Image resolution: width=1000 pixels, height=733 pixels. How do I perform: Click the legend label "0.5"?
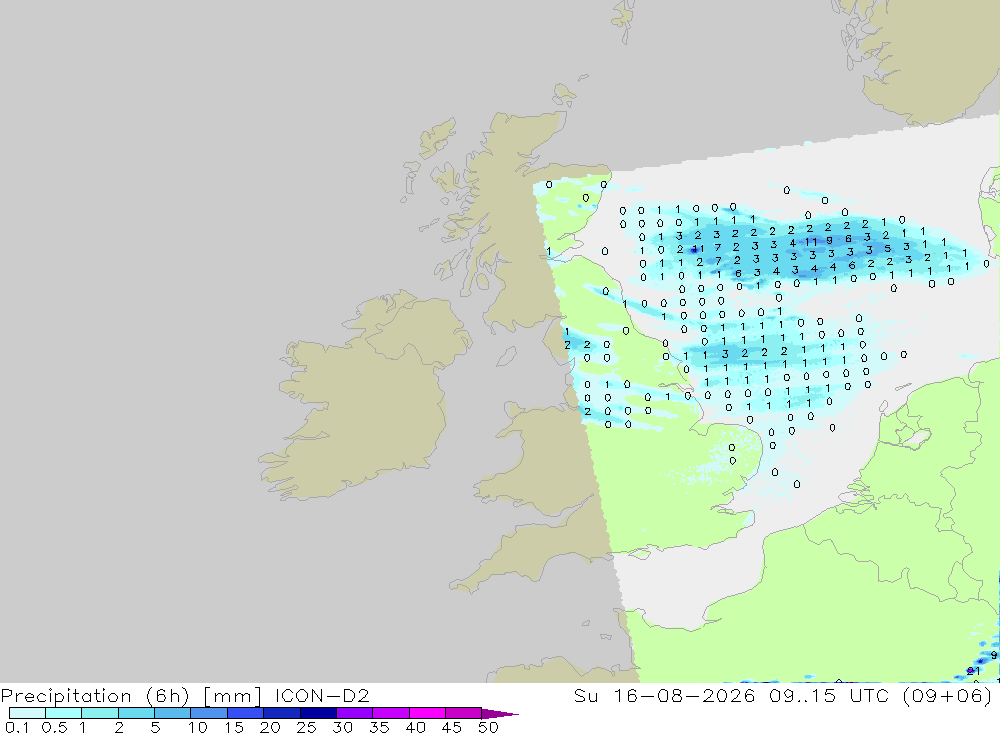54,727
